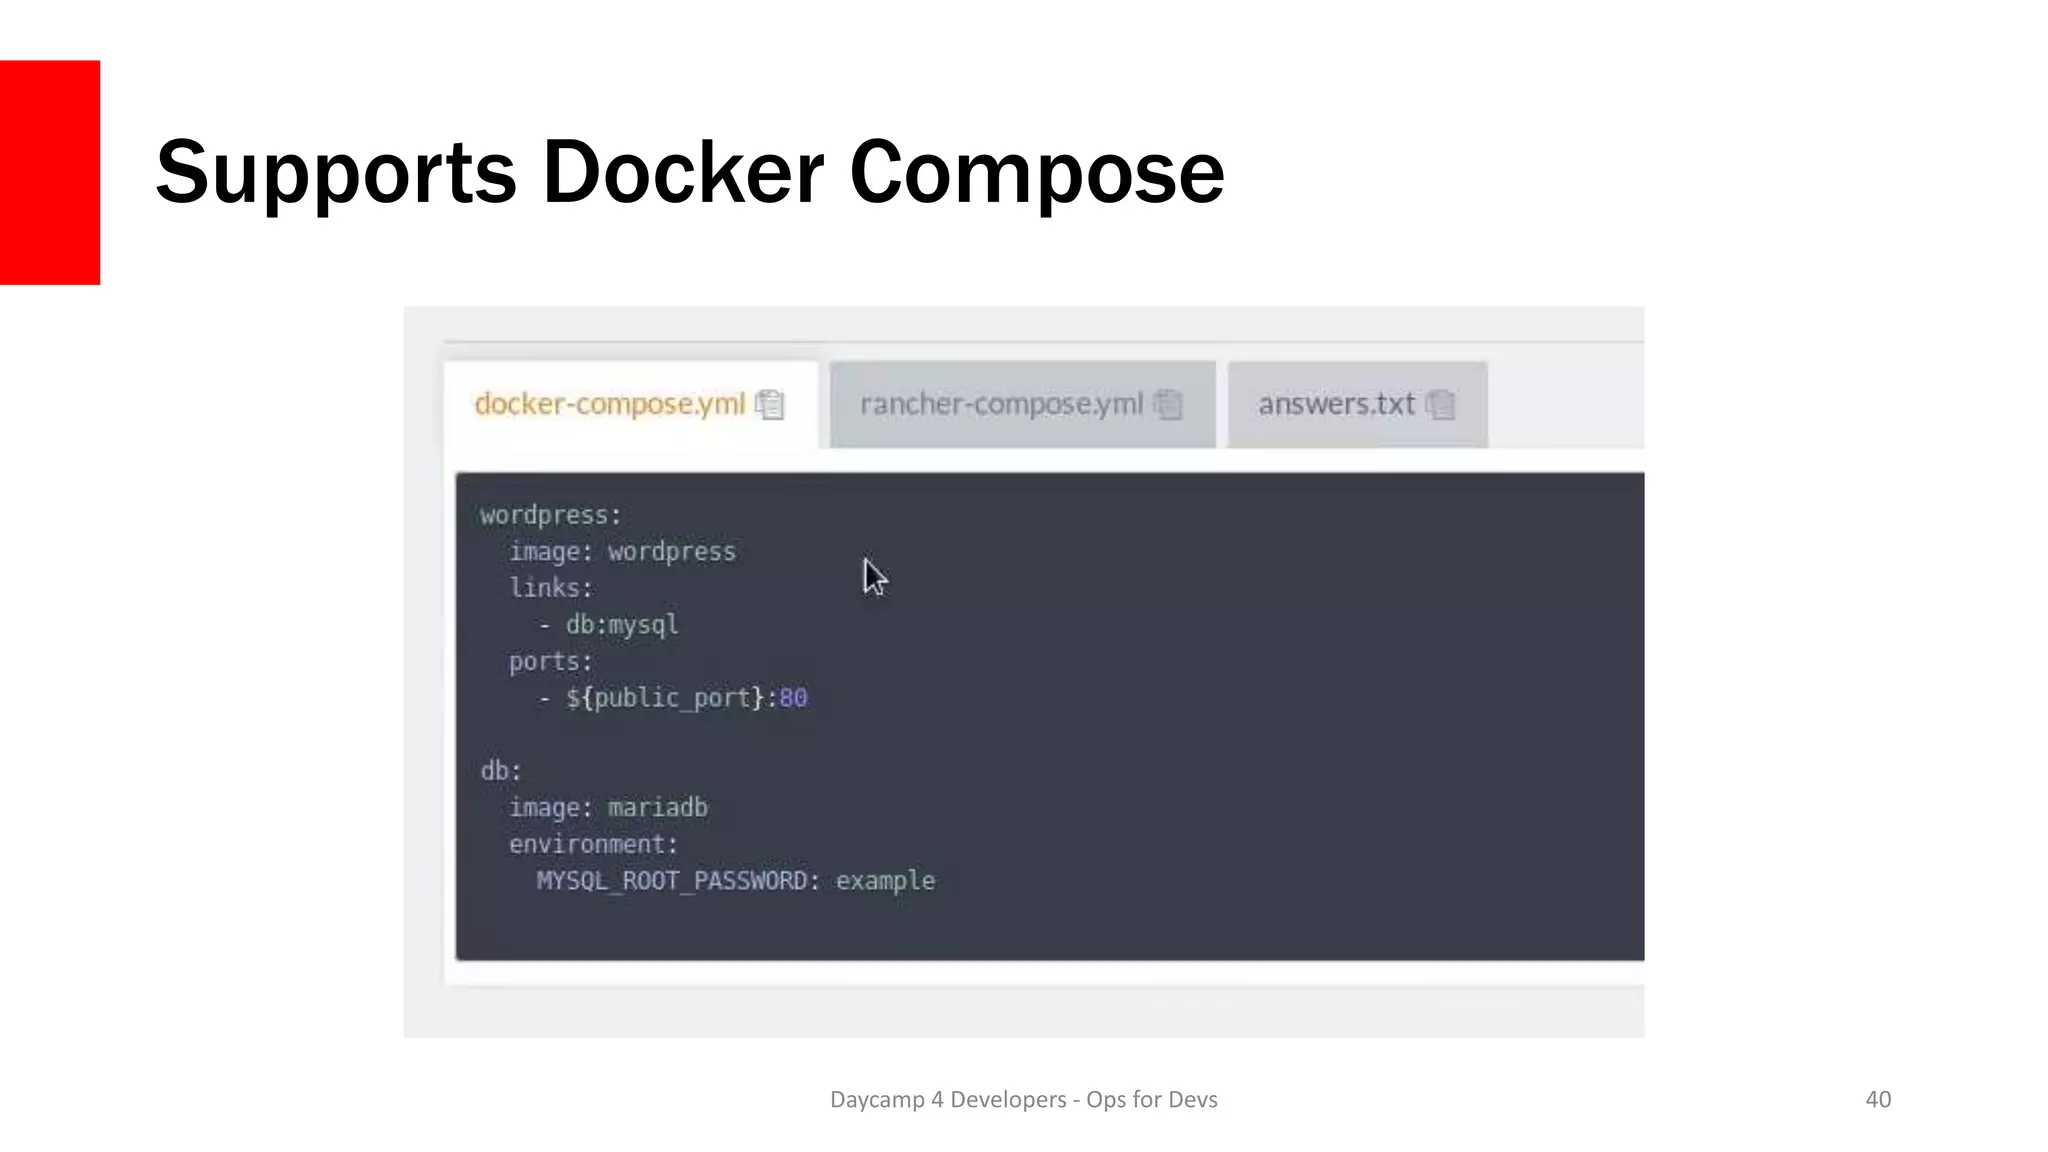Image resolution: width=2048 pixels, height=1152 pixels.
Task: Click the slide number 40
Action: coord(1878,1100)
